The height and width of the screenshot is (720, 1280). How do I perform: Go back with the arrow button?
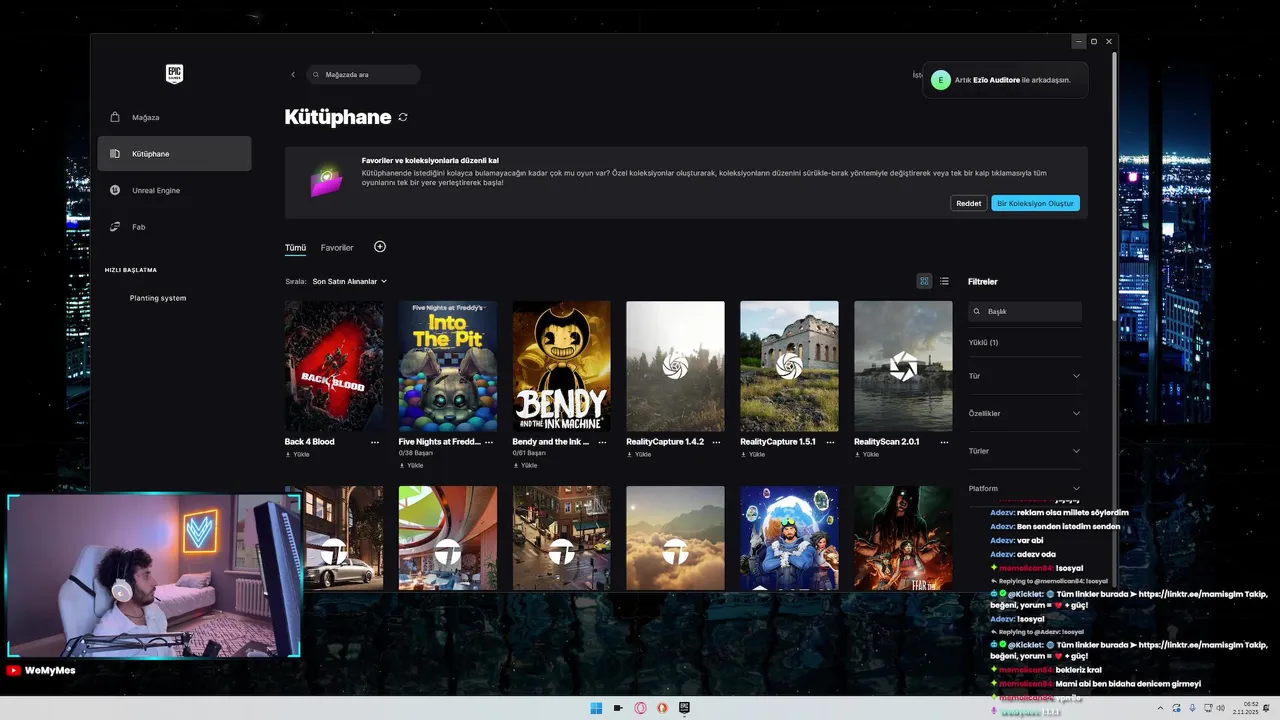coord(293,75)
